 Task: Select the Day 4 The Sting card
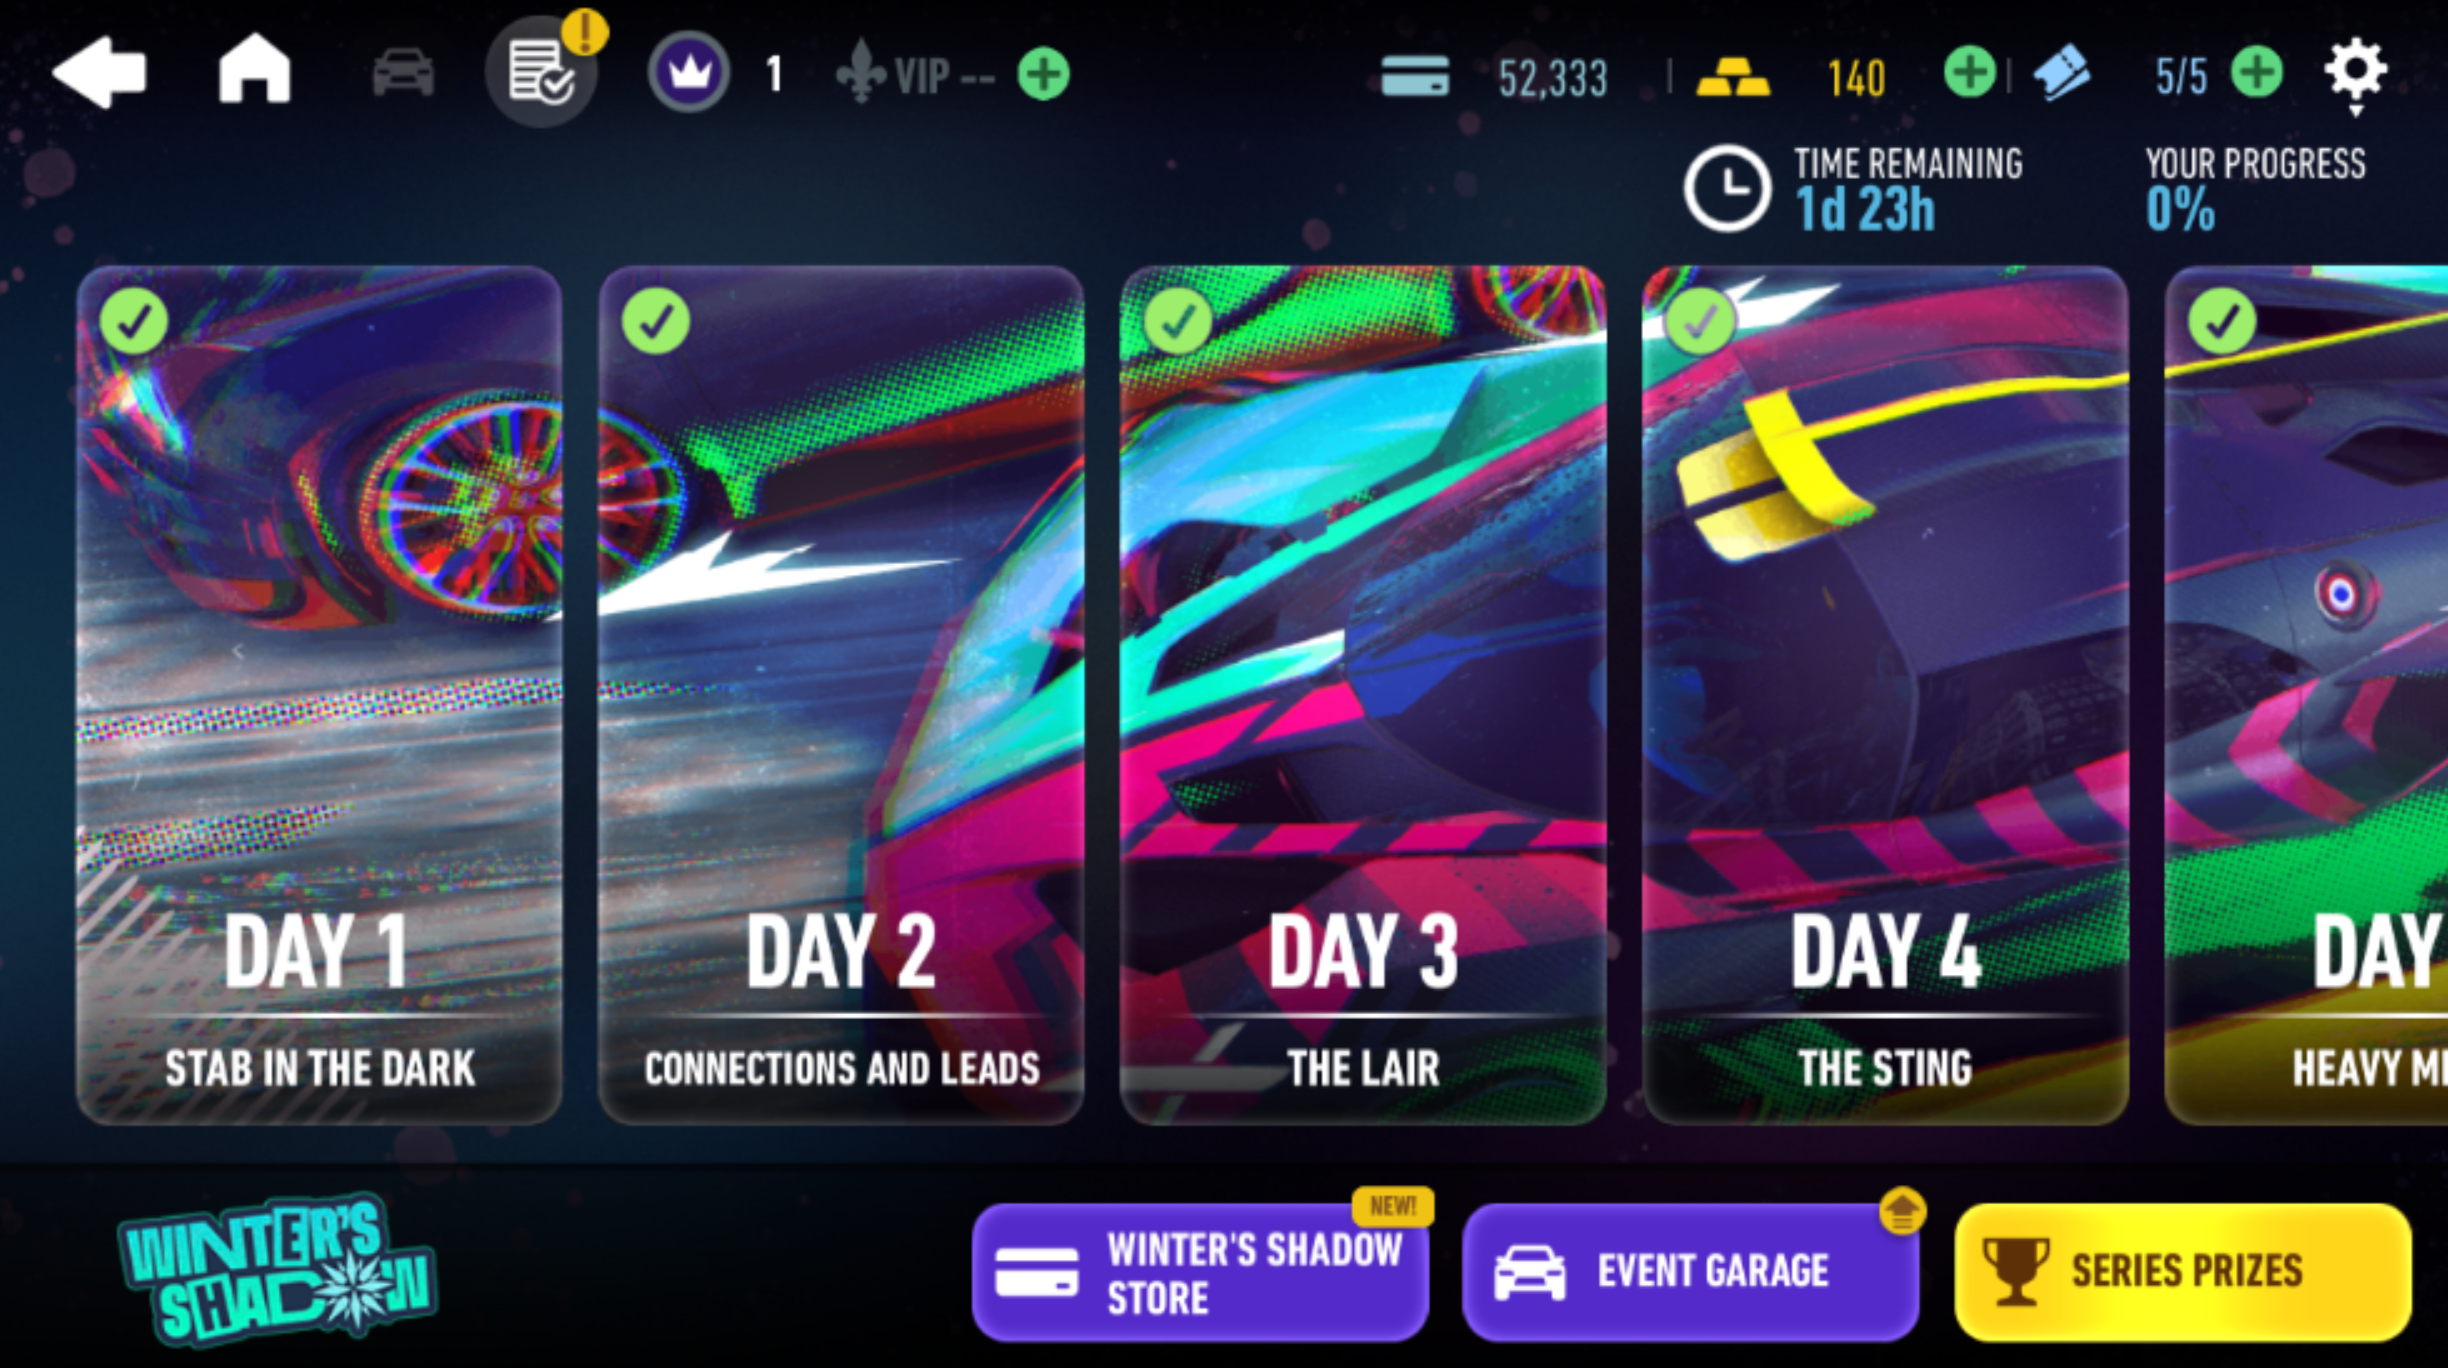pos(1885,695)
